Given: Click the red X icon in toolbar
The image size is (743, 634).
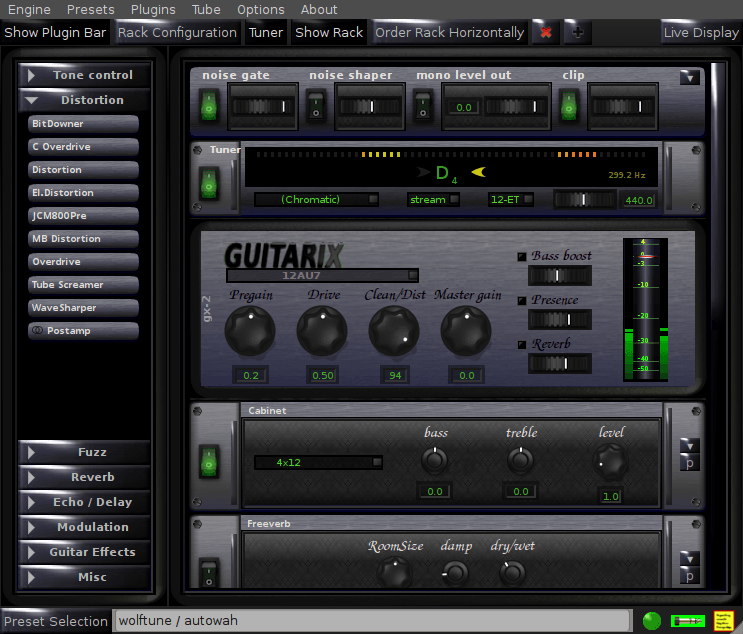Looking at the screenshot, I should coord(546,32).
